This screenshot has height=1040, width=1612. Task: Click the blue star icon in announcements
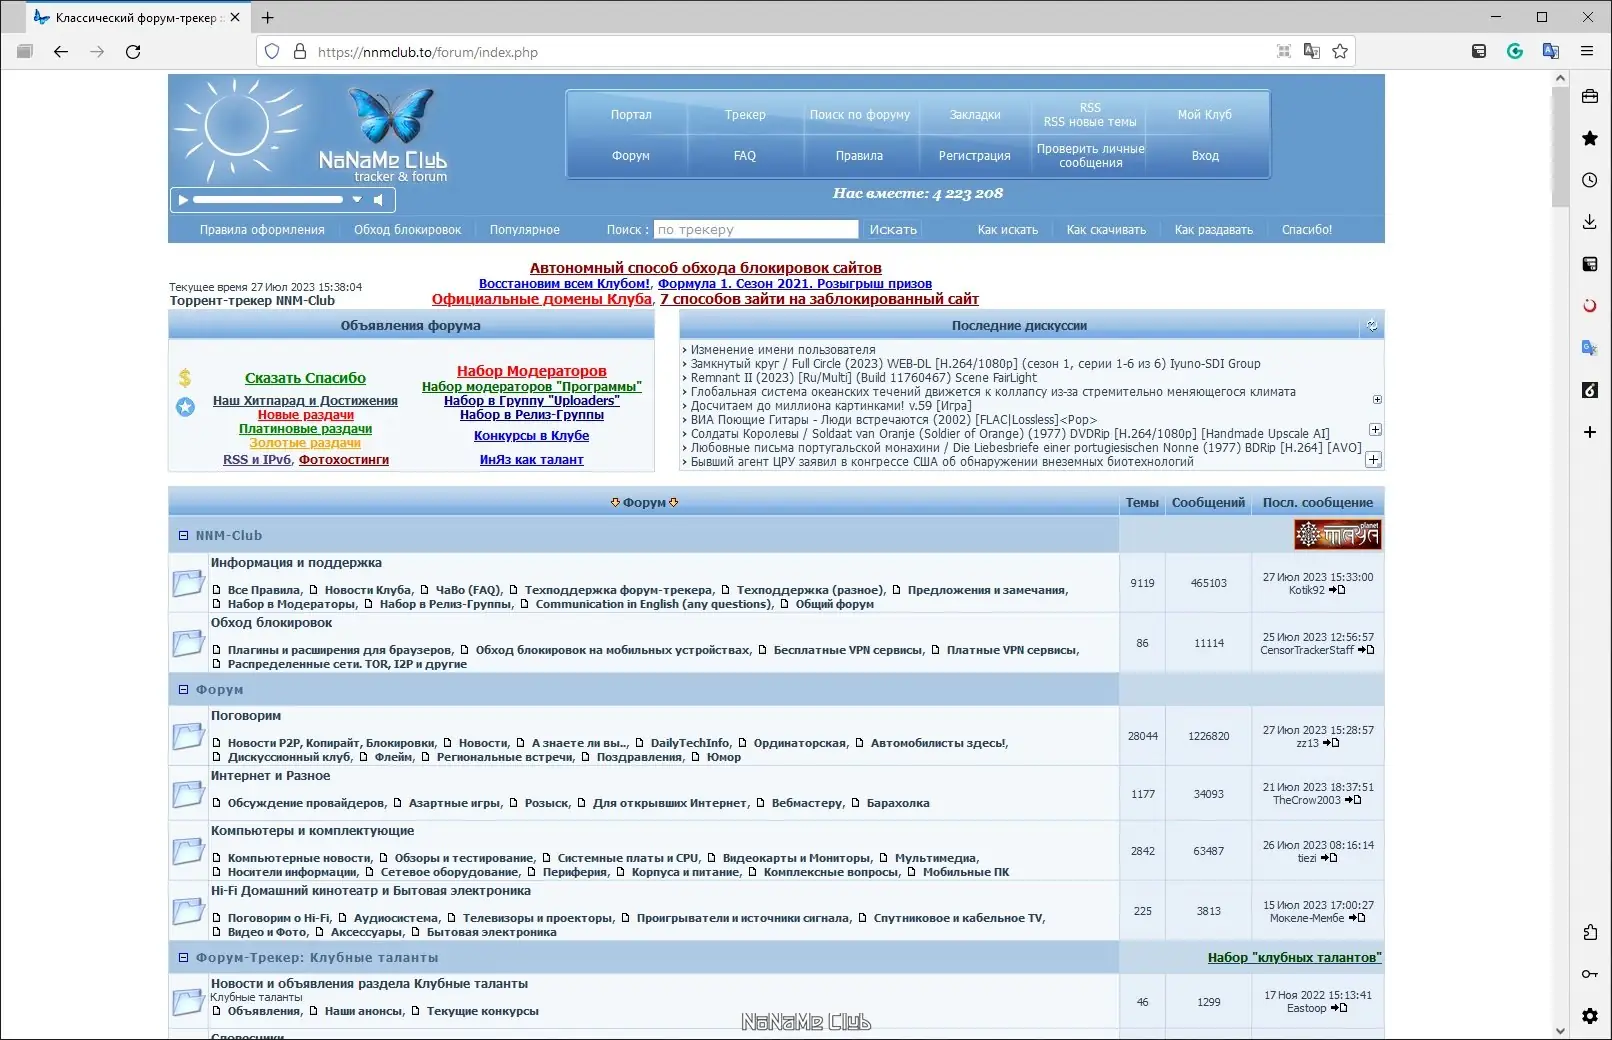coord(185,407)
